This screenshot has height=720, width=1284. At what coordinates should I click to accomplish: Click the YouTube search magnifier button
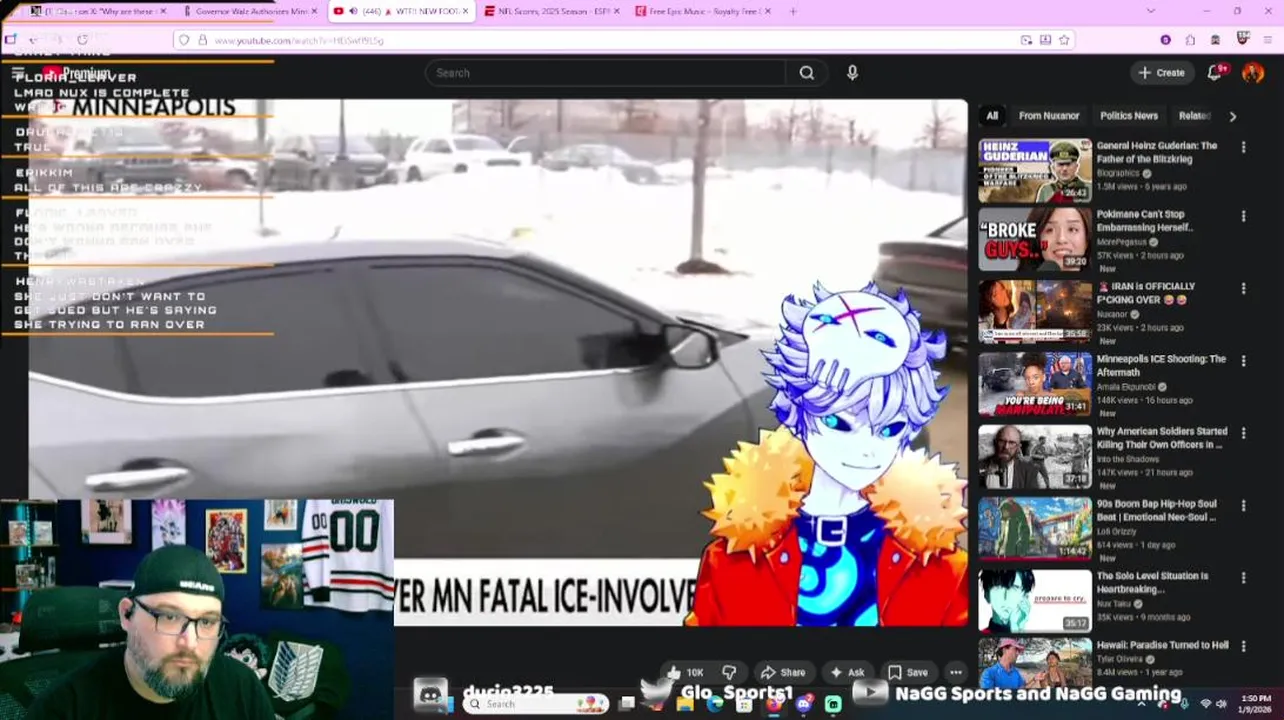click(x=806, y=73)
